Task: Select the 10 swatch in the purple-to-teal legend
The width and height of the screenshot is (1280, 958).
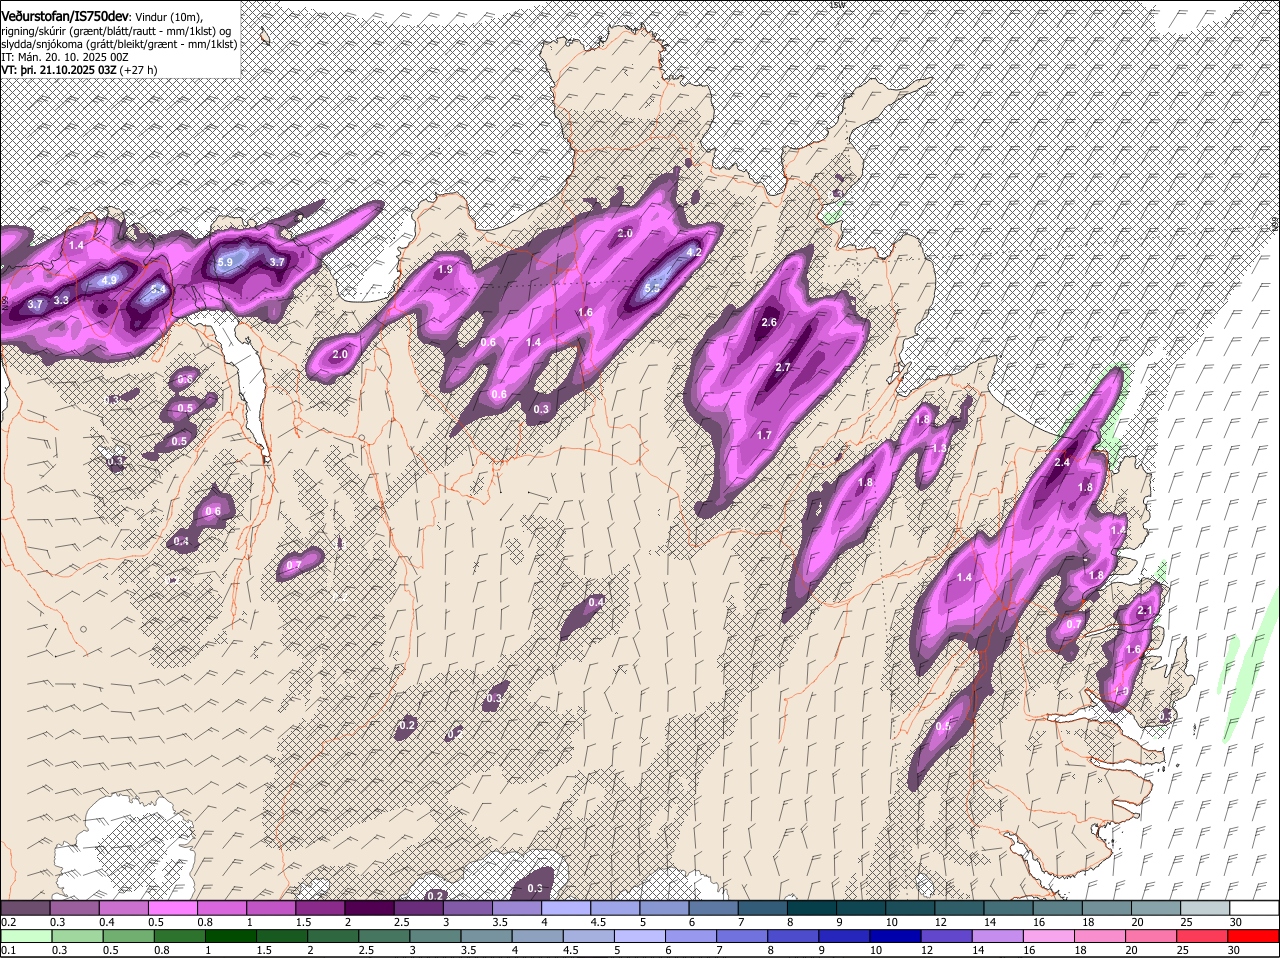Action: tap(910, 908)
